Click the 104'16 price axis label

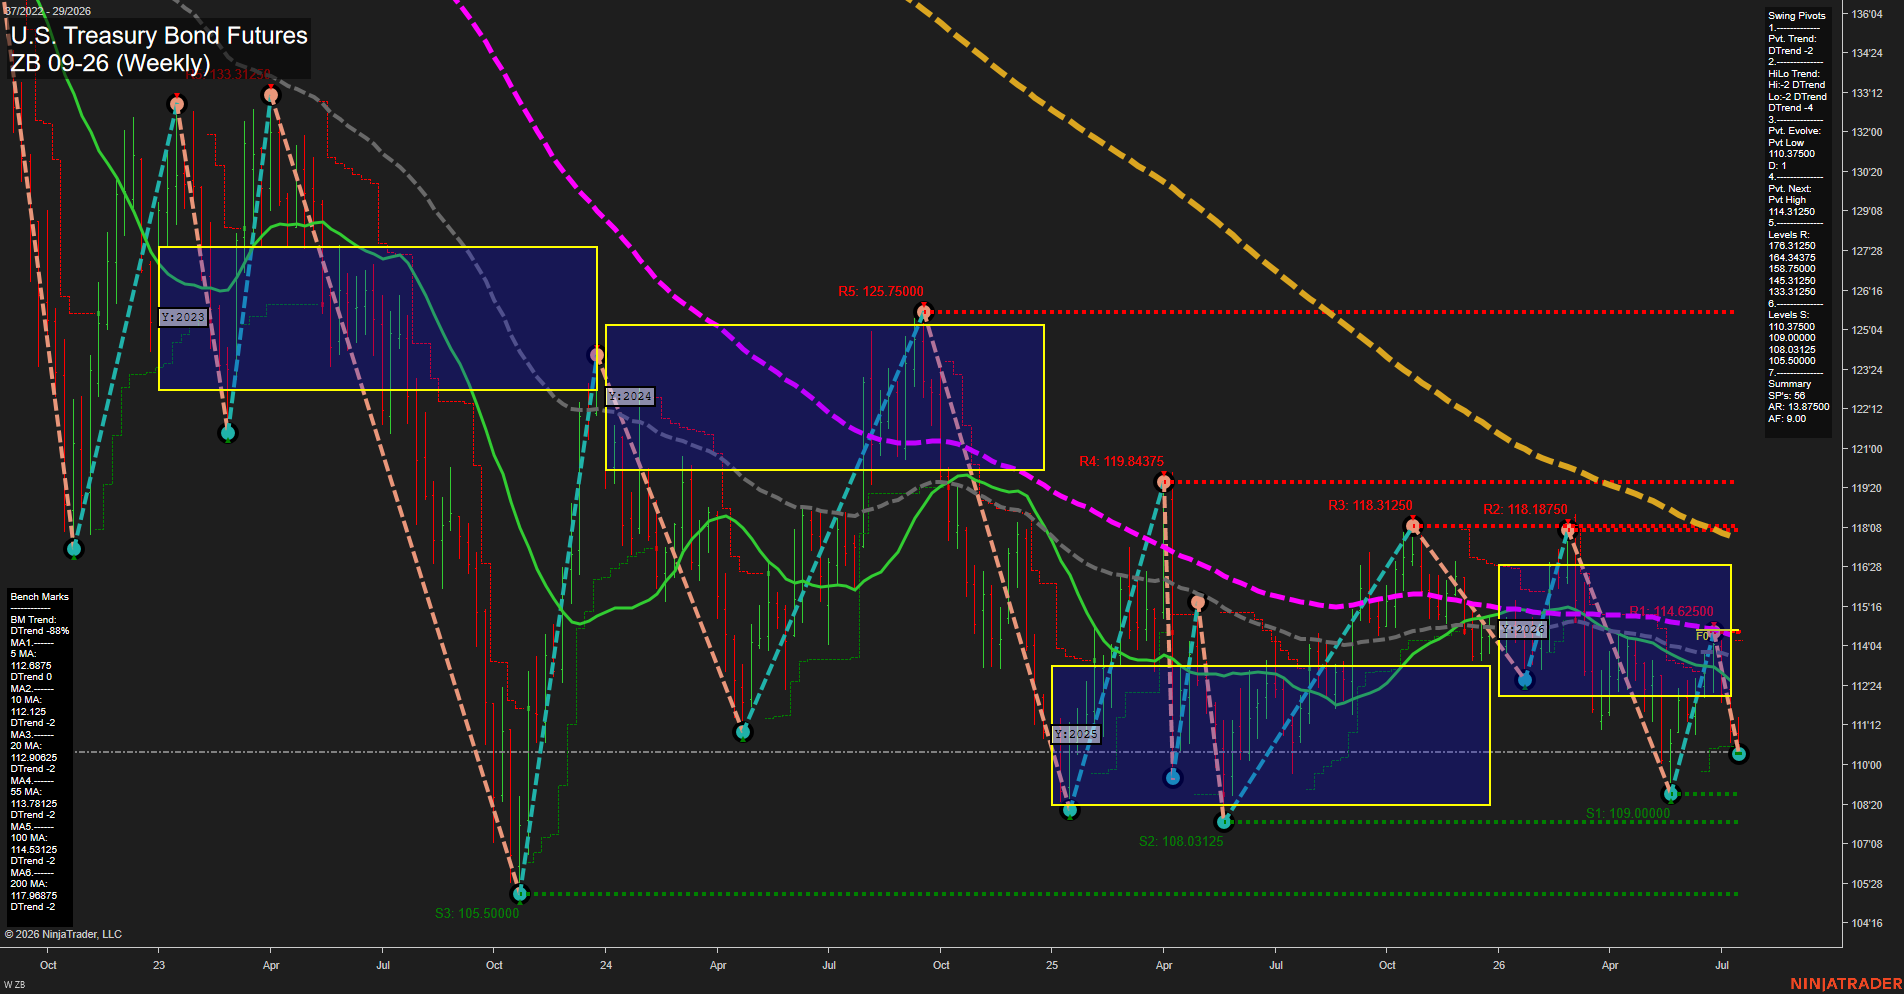coord(1867,923)
